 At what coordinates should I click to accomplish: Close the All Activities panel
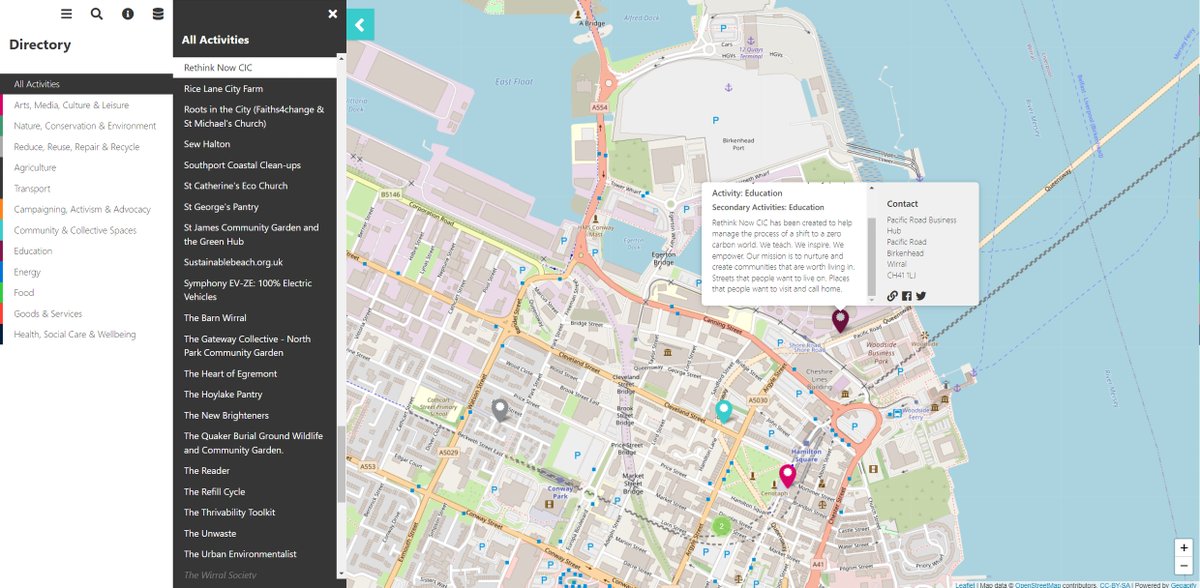(x=332, y=13)
